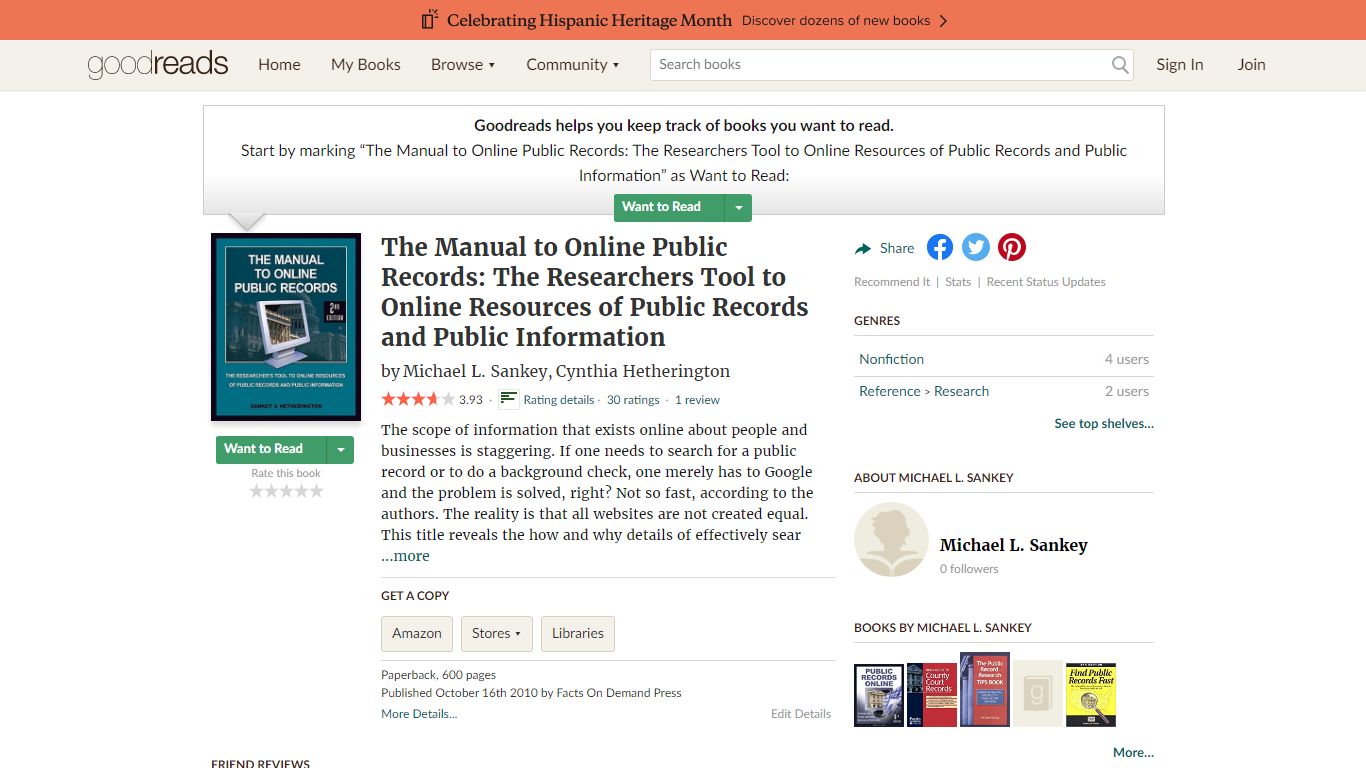Click the Amazon button
This screenshot has height=768, width=1366.
click(417, 633)
